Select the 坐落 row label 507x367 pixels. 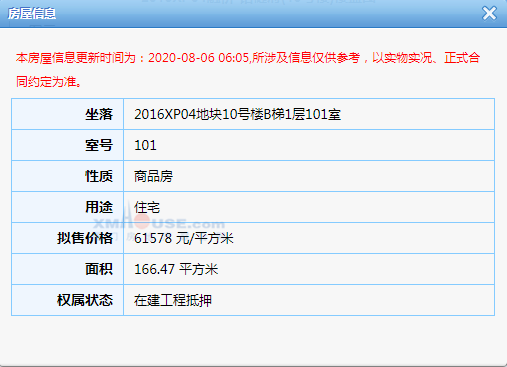click(68, 114)
